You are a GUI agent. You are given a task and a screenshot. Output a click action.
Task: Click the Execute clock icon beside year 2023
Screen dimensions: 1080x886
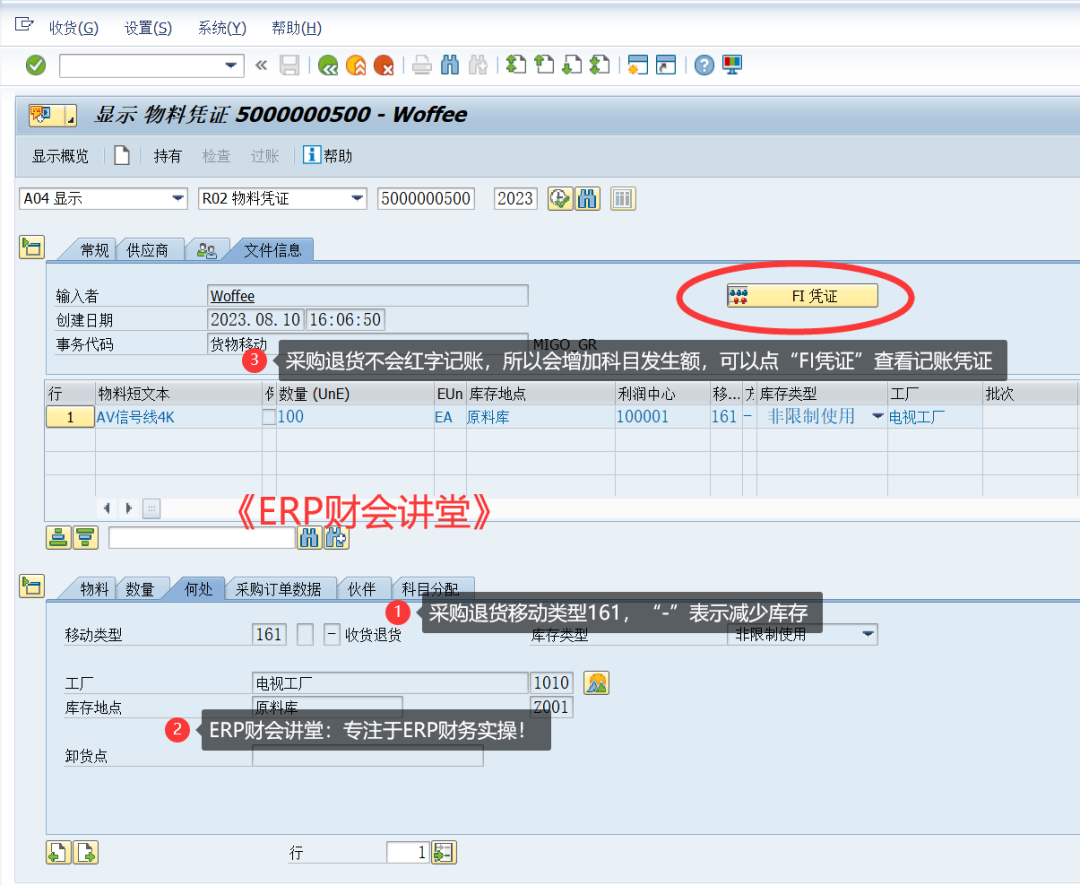coord(560,198)
